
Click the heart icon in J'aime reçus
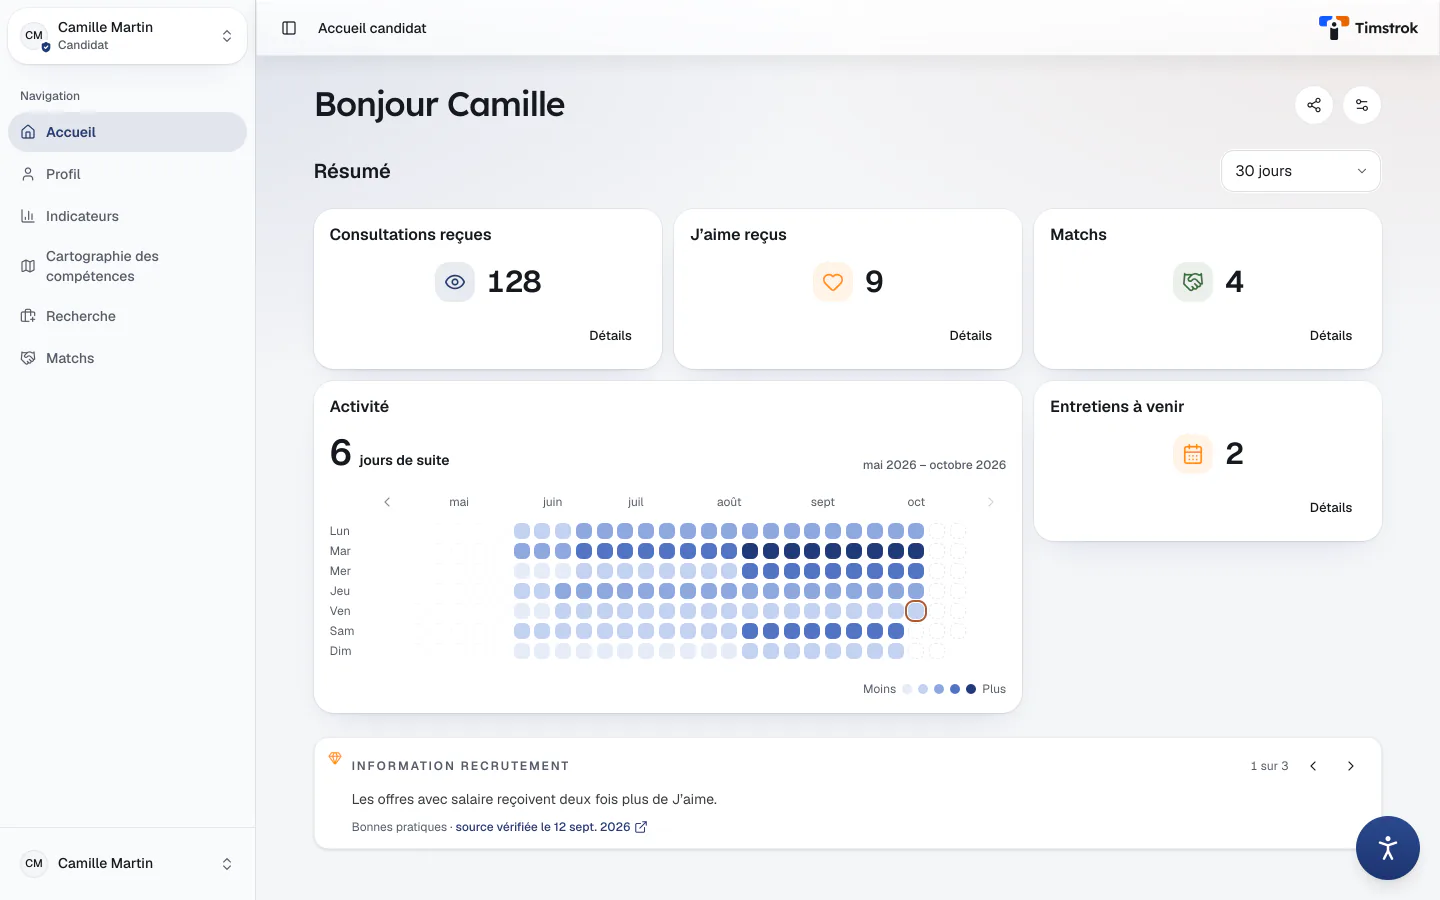(x=833, y=282)
